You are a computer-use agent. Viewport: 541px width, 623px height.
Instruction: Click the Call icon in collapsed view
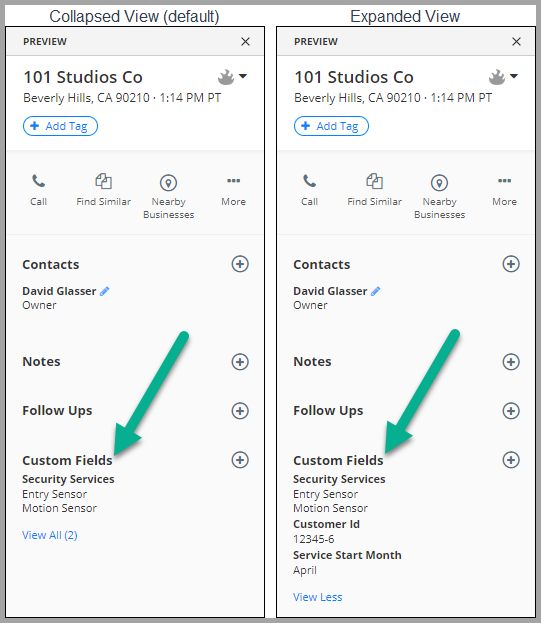[x=39, y=181]
